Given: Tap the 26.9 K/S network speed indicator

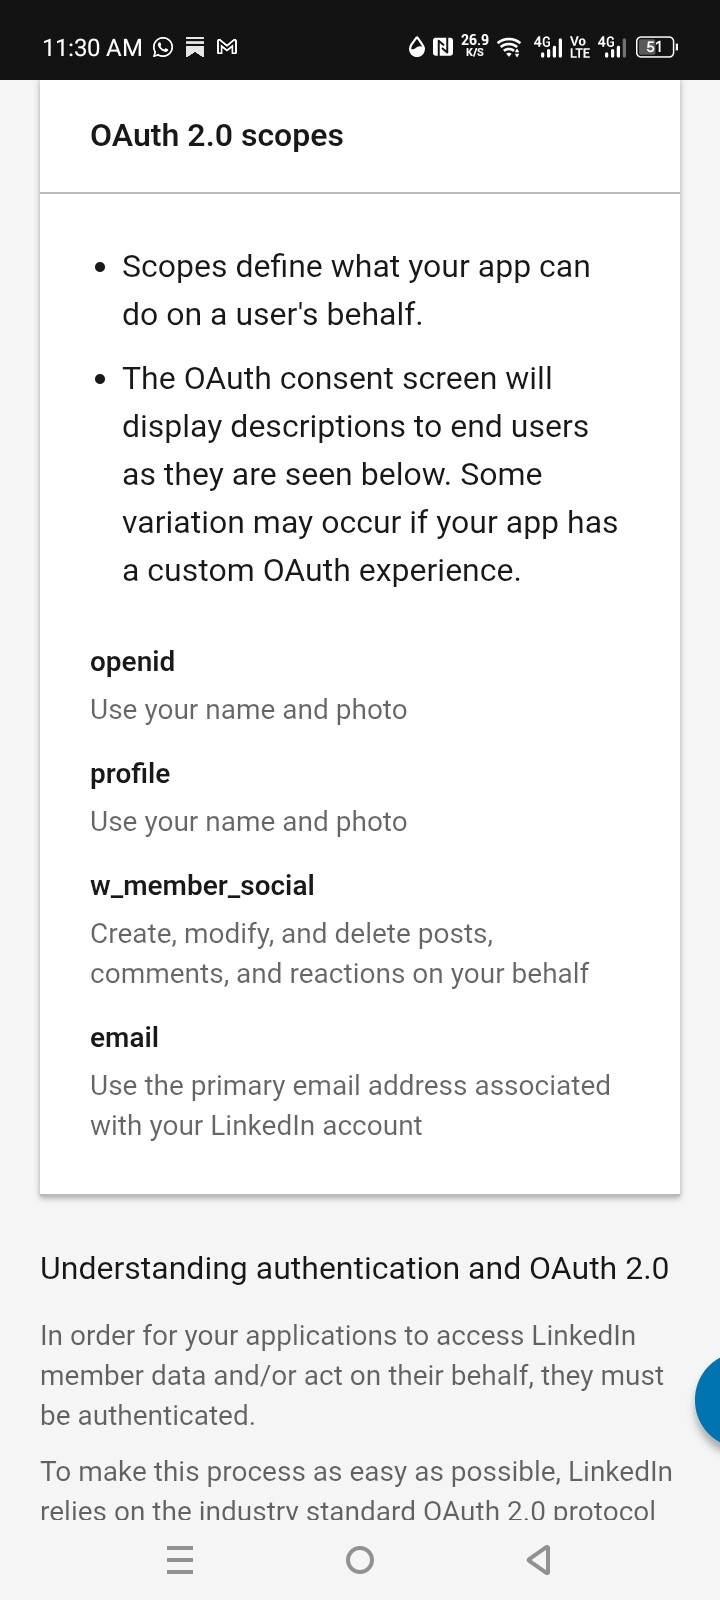Looking at the screenshot, I should [x=475, y=46].
